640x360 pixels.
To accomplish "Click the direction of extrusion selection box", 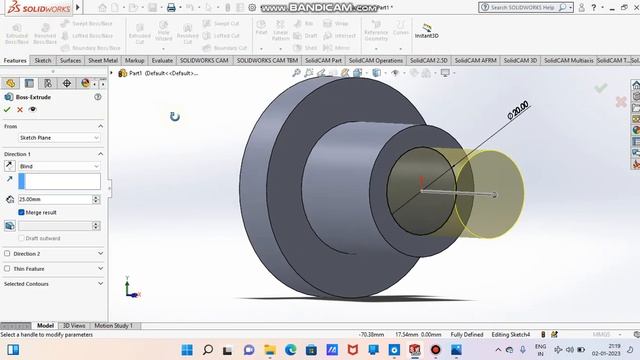I will pos(59,181).
